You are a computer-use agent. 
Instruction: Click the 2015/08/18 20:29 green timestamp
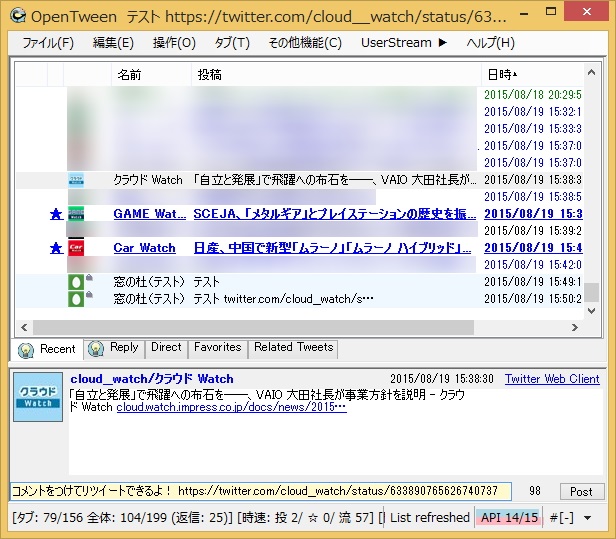pyautogui.click(x=532, y=95)
